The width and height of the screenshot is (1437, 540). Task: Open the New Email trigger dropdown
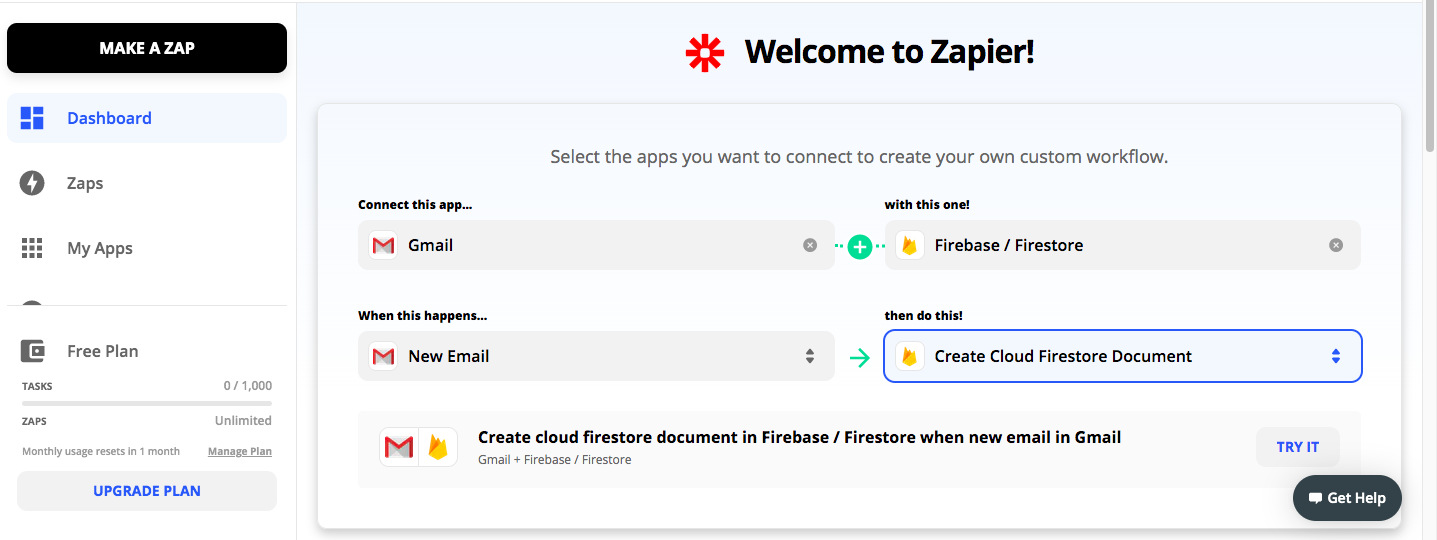[x=596, y=356]
